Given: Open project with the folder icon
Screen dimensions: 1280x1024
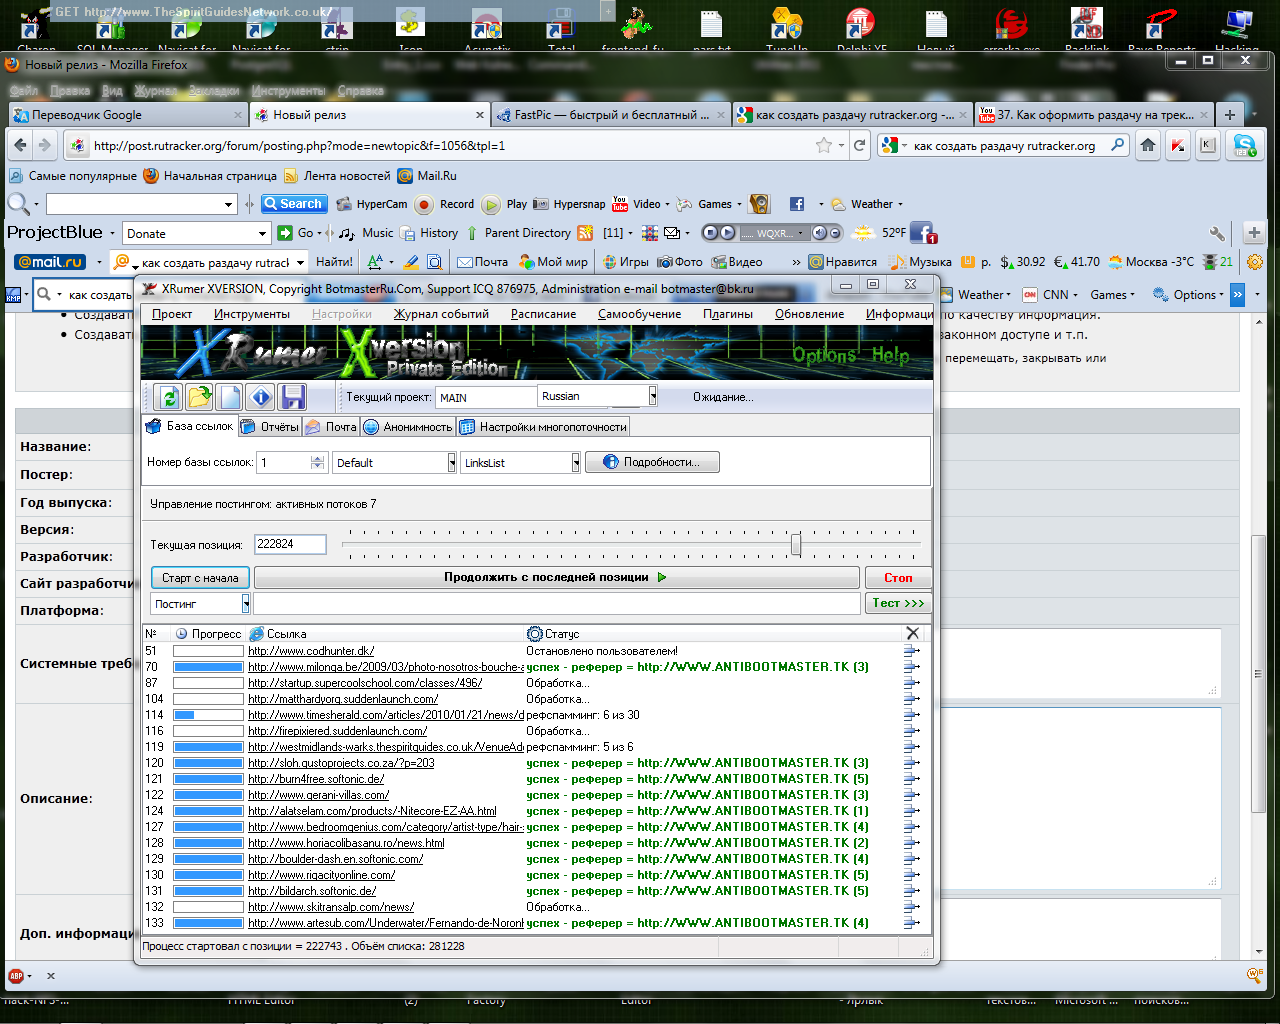Looking at the screenshot, I should [x=200, y=397].
